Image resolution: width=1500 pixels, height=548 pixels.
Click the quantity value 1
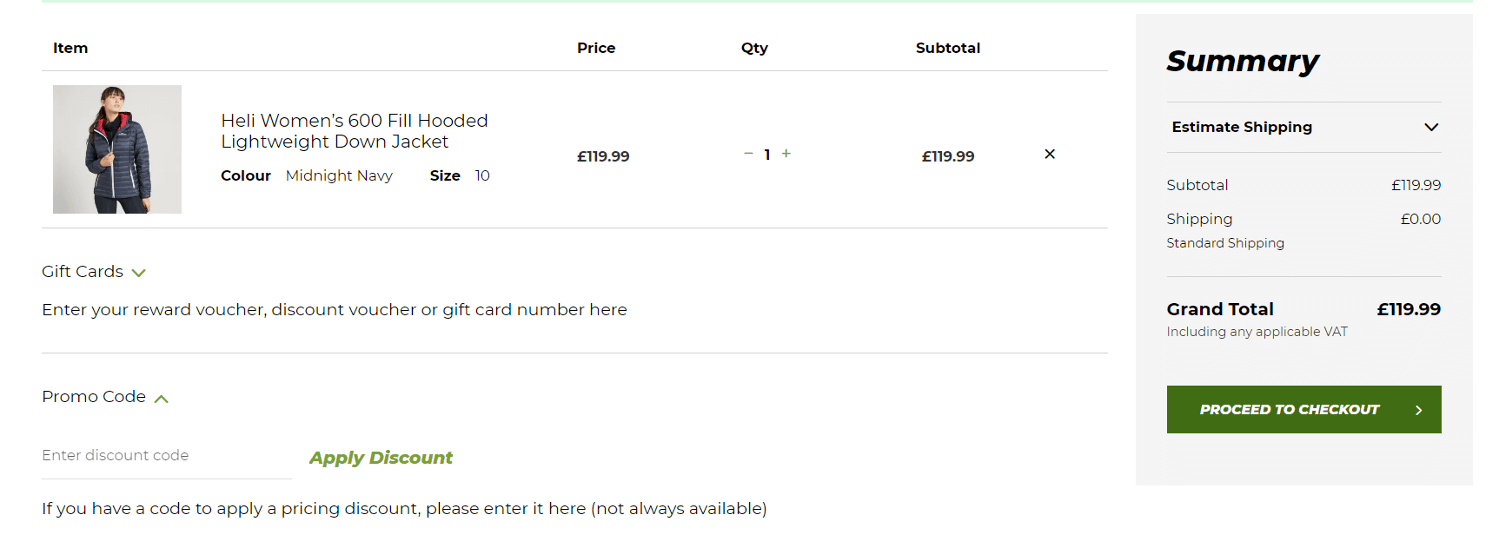(767, 155)
